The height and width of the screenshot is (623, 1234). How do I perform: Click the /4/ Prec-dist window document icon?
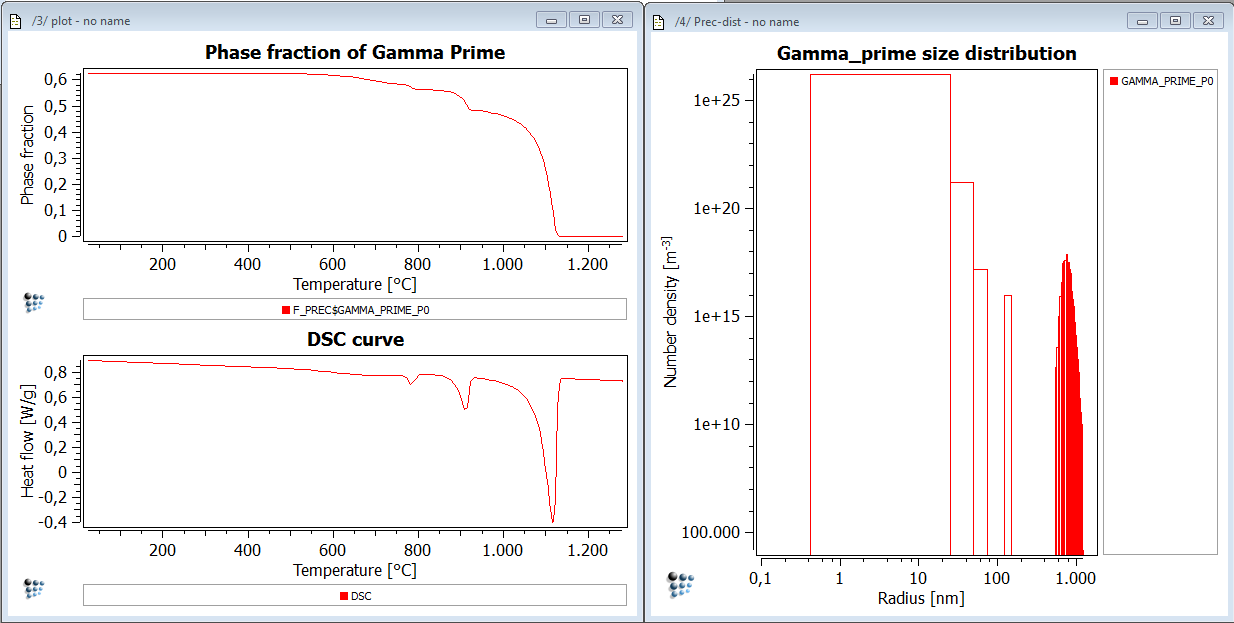660,21
